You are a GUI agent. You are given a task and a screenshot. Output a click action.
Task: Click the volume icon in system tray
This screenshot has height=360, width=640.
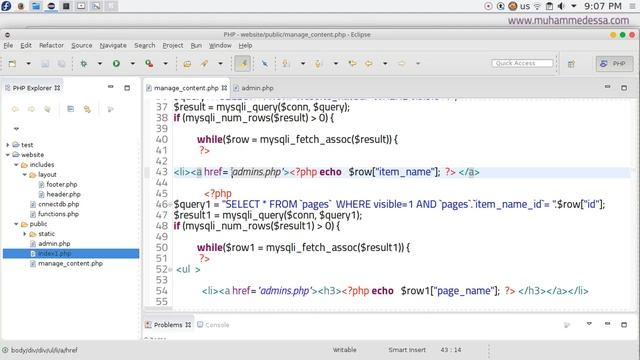[x=561, y=6]
